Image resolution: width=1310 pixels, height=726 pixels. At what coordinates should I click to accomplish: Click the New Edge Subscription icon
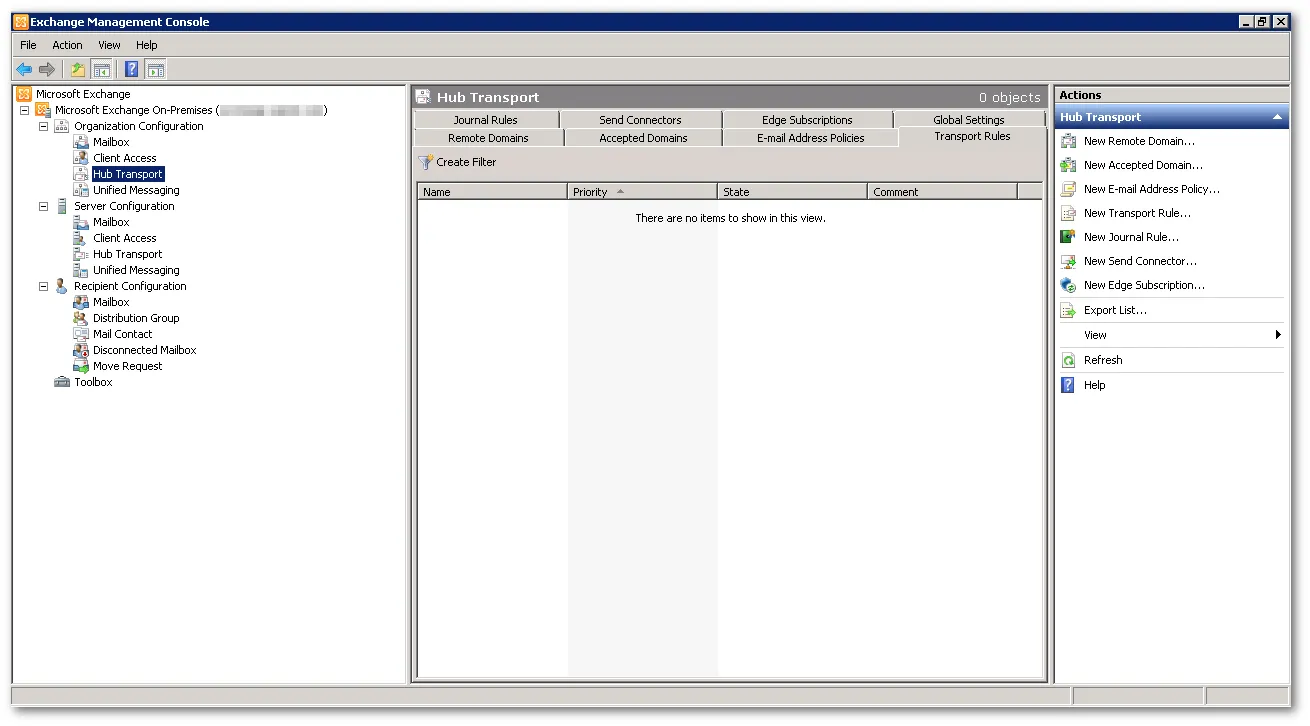pyautogui.click(x=1068, y=285)
